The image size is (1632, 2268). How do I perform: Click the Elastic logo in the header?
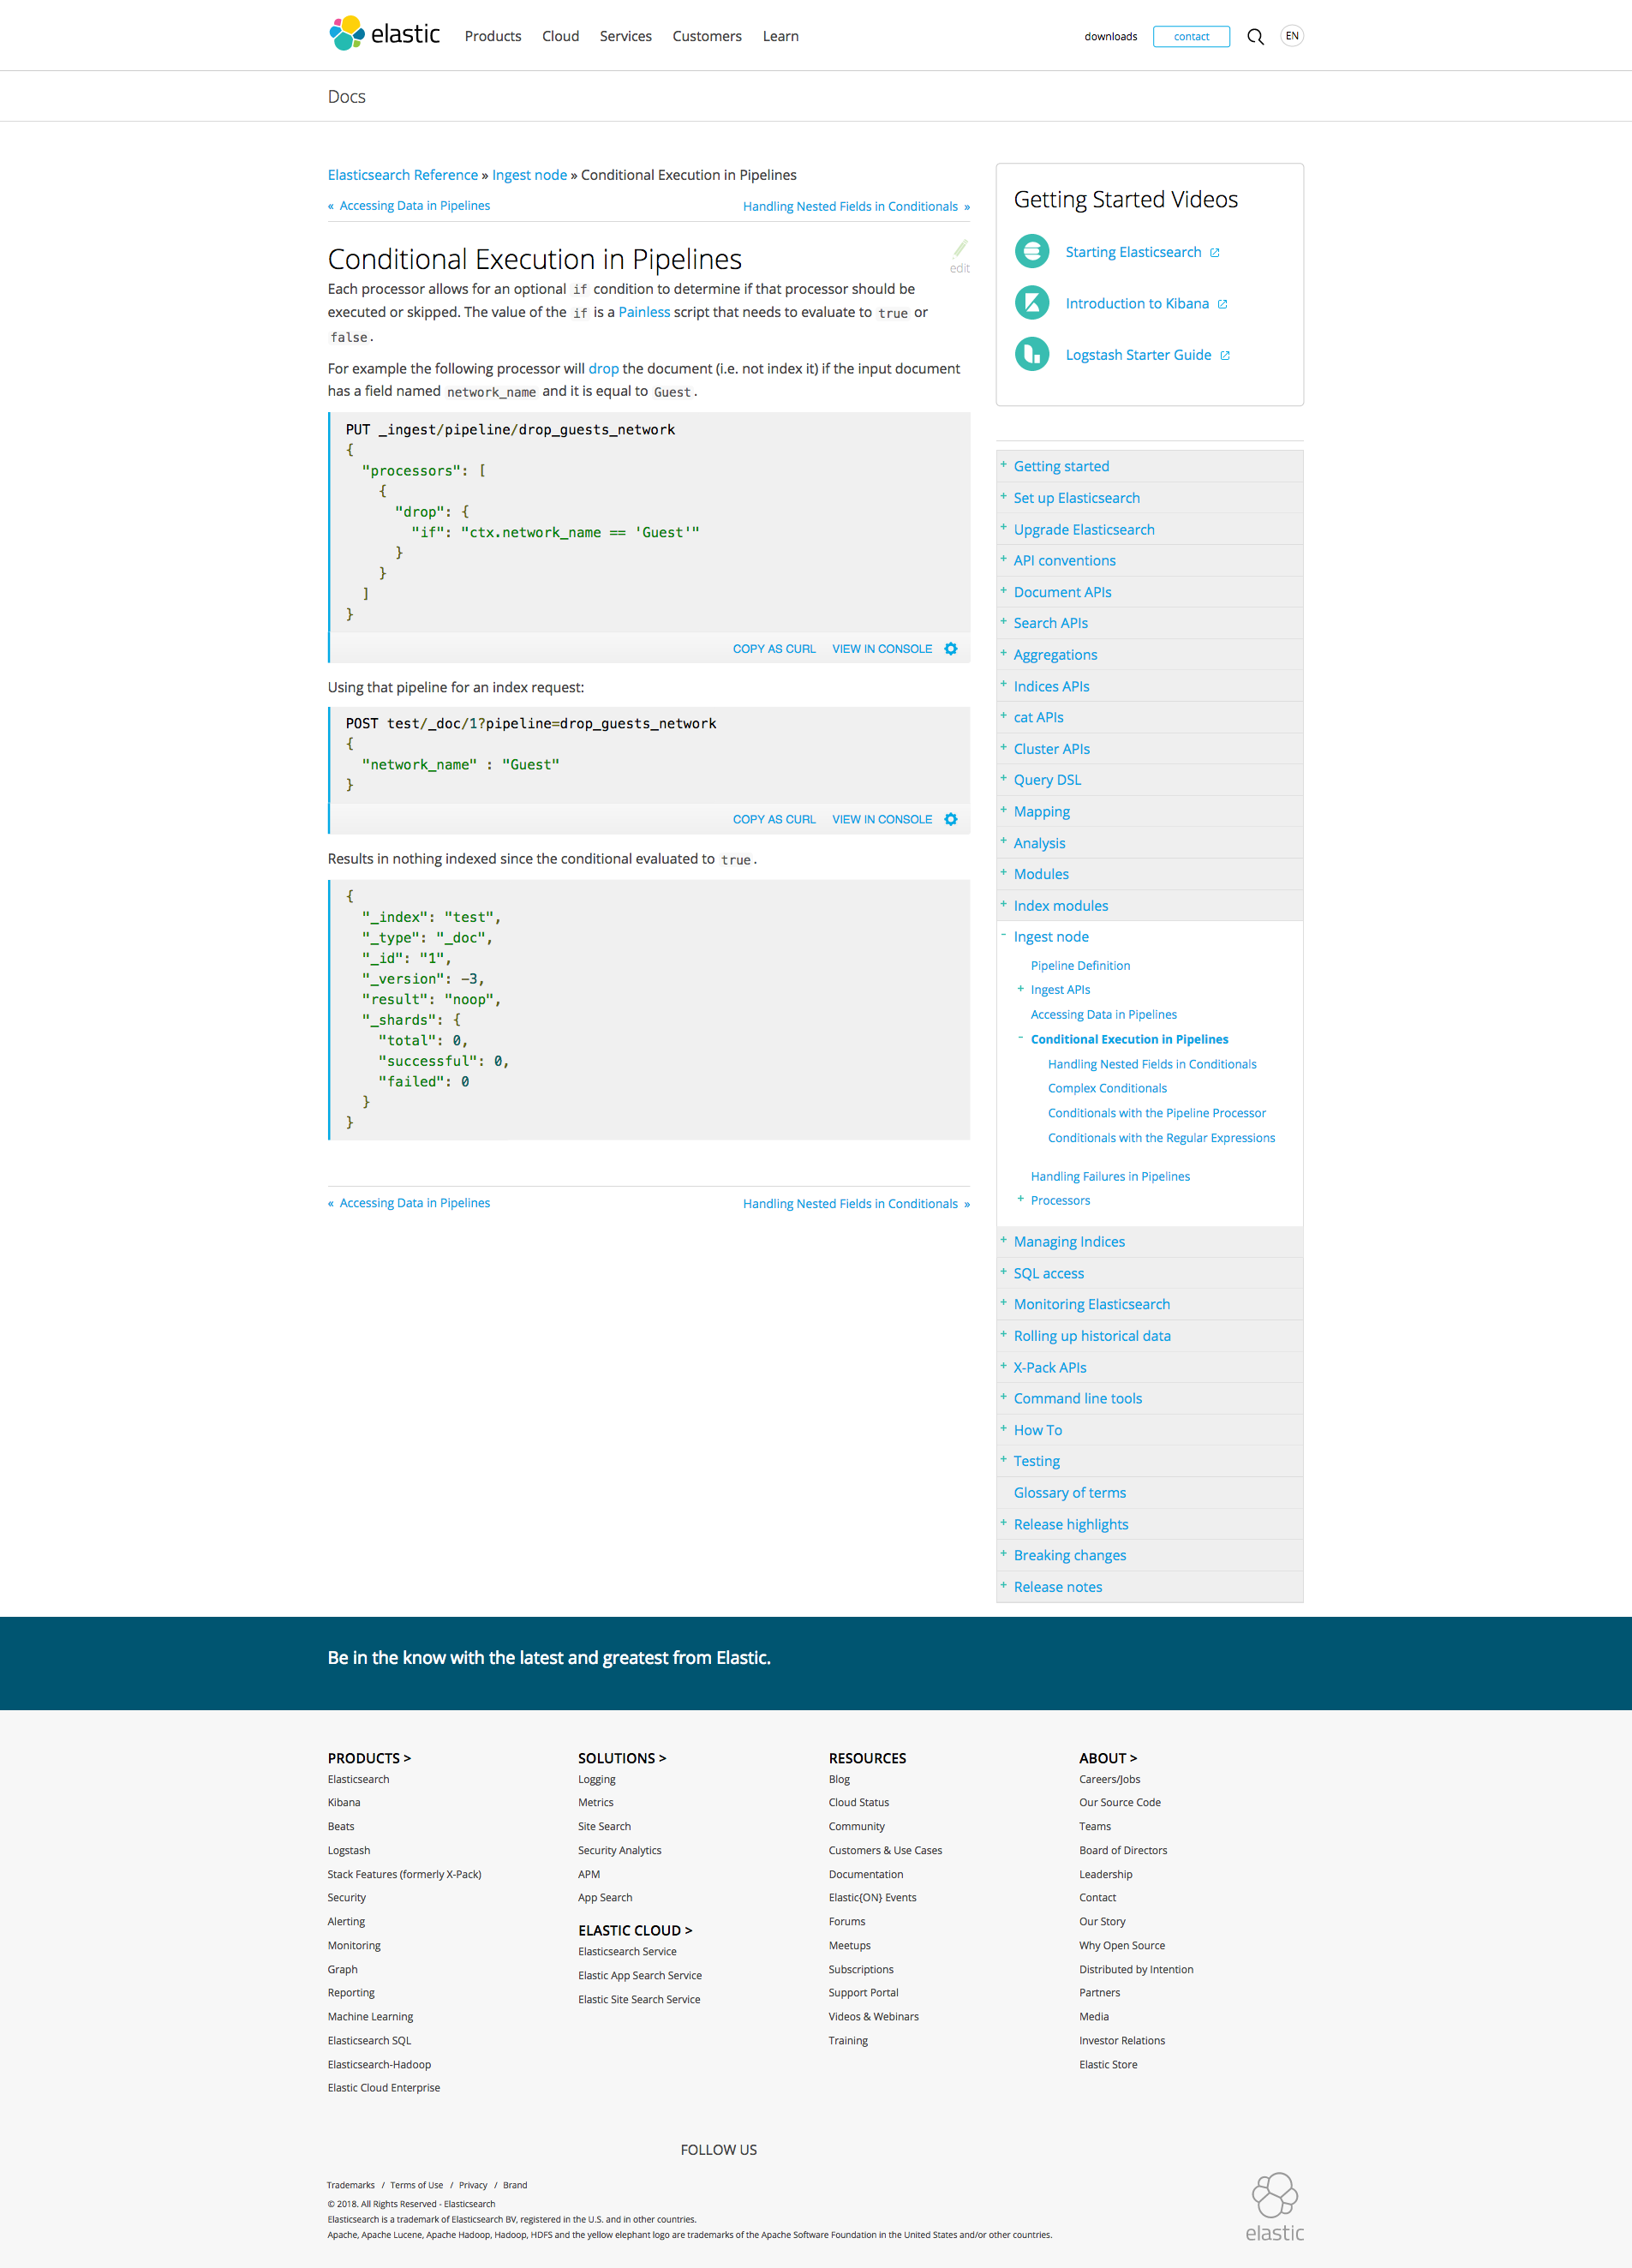point(384,34)
